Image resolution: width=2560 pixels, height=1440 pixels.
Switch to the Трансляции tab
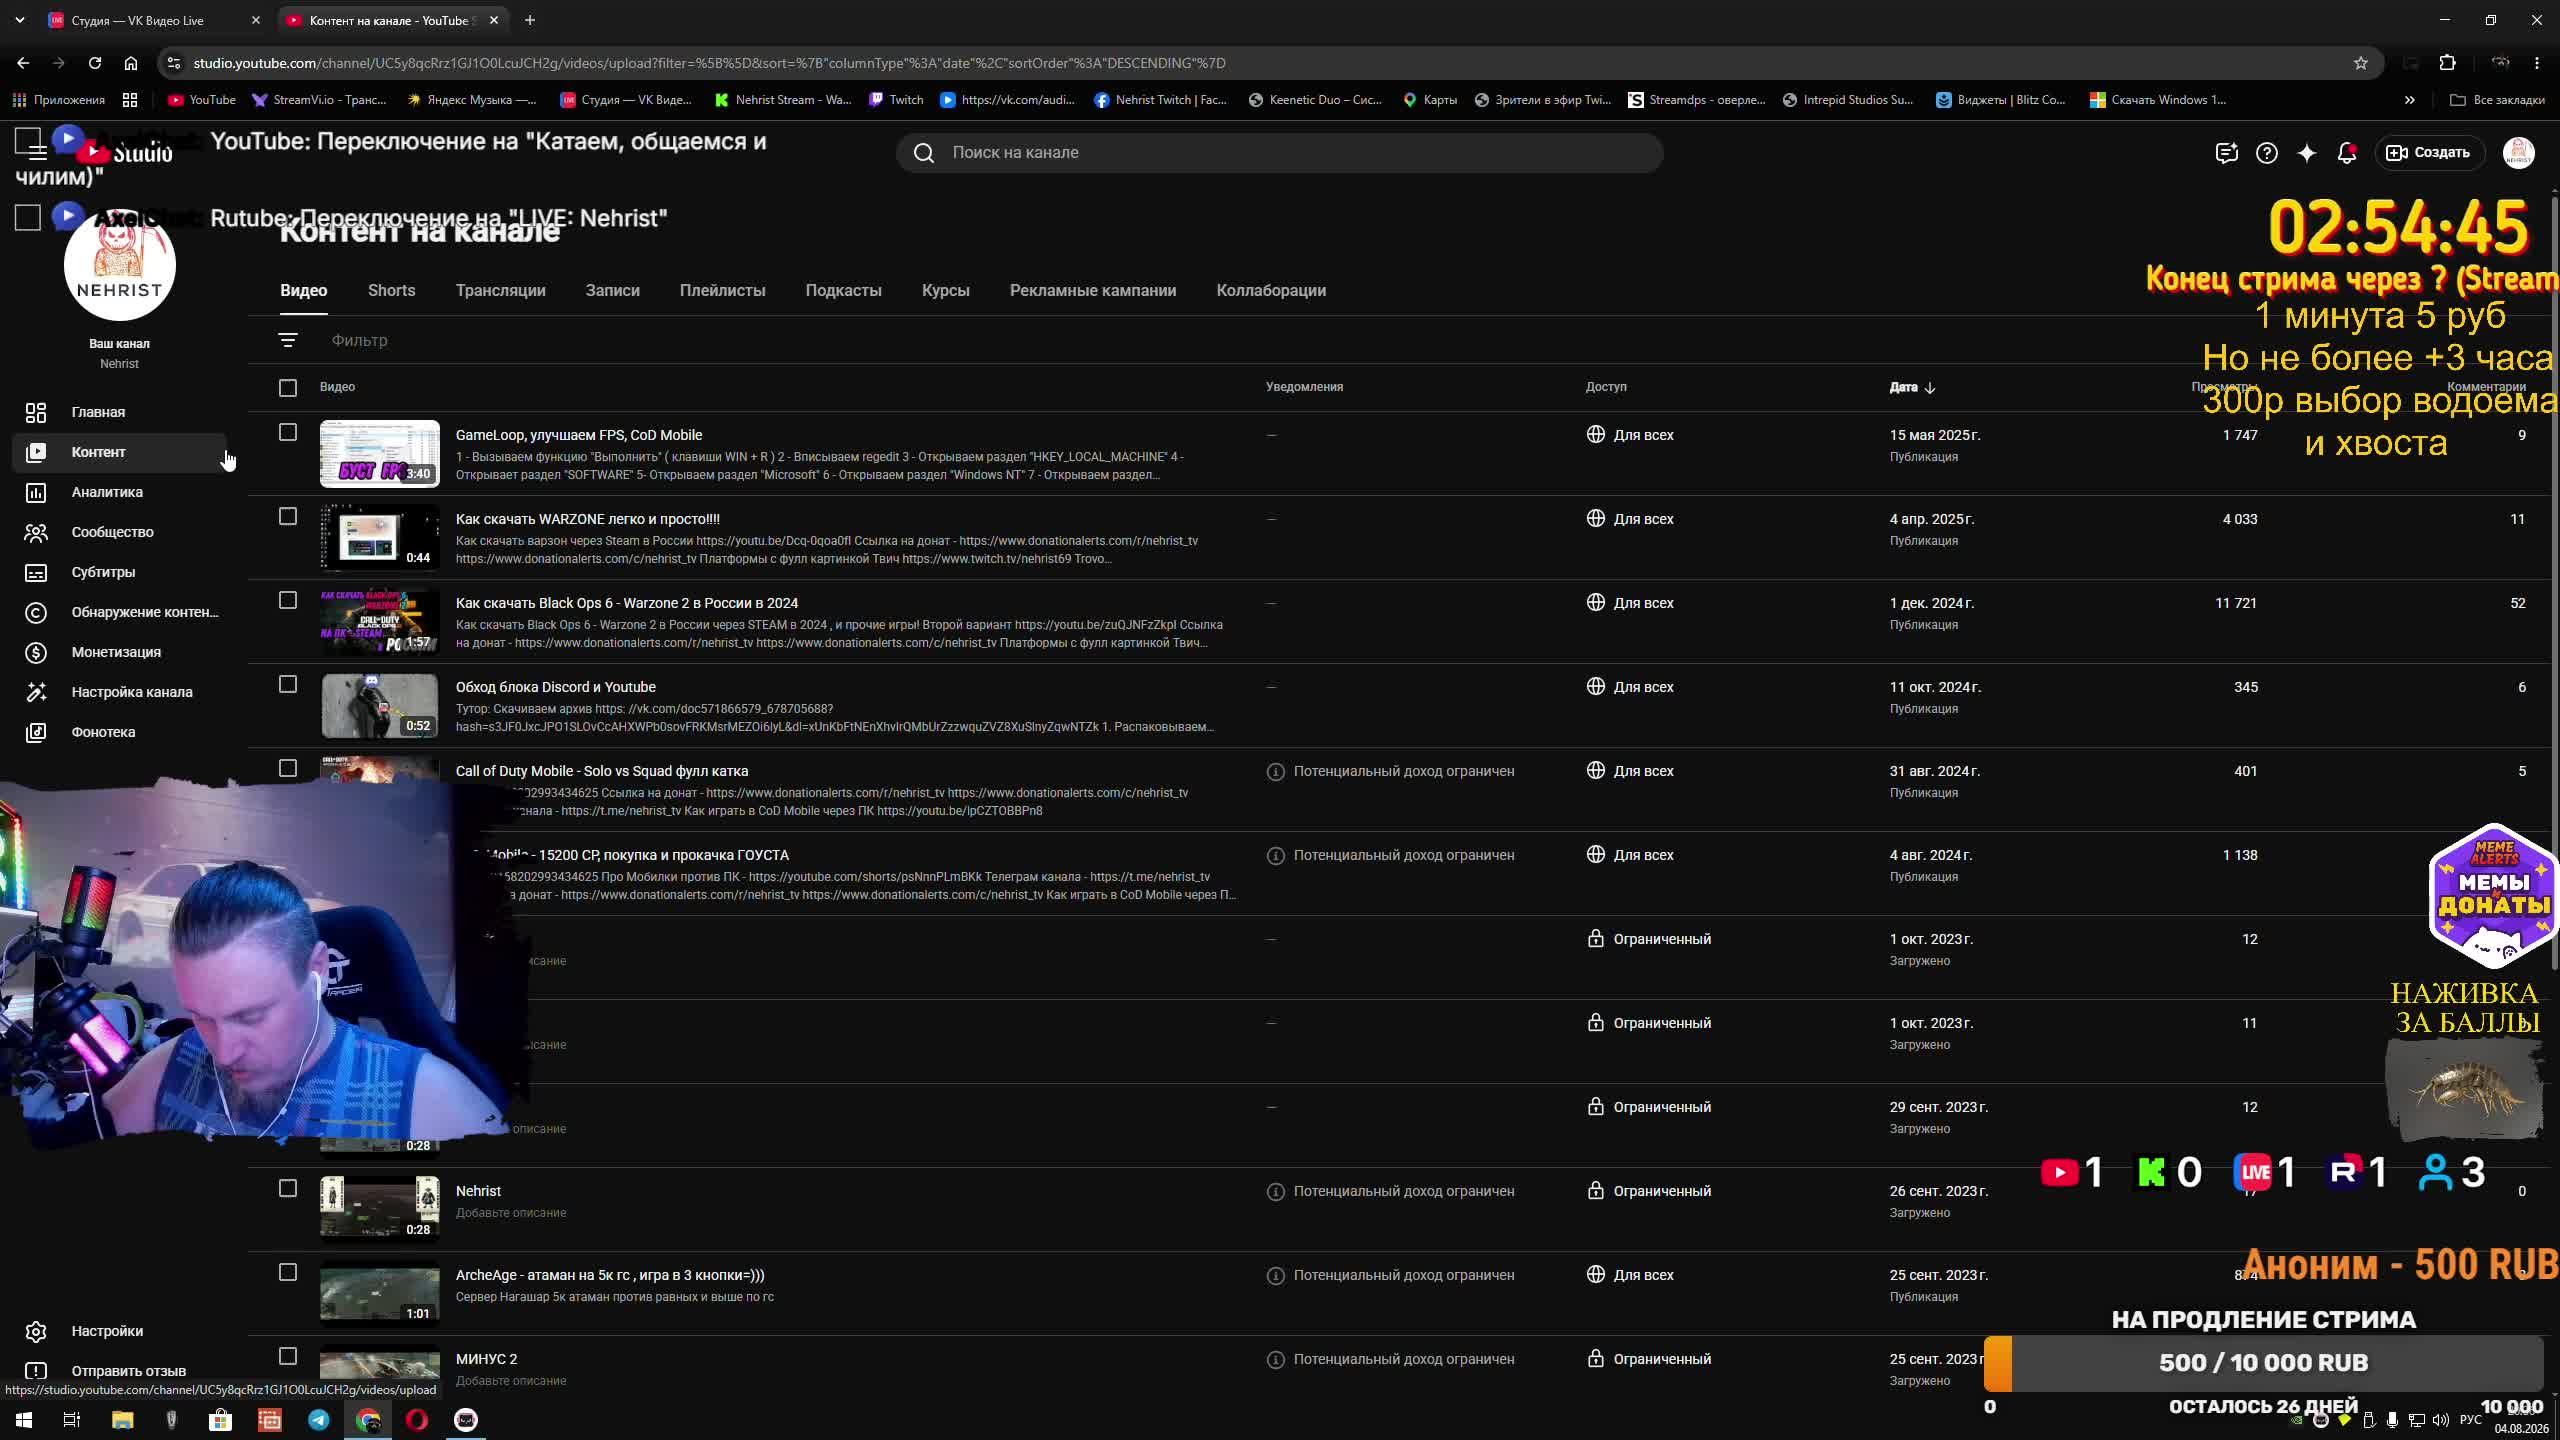click(501, 291)
